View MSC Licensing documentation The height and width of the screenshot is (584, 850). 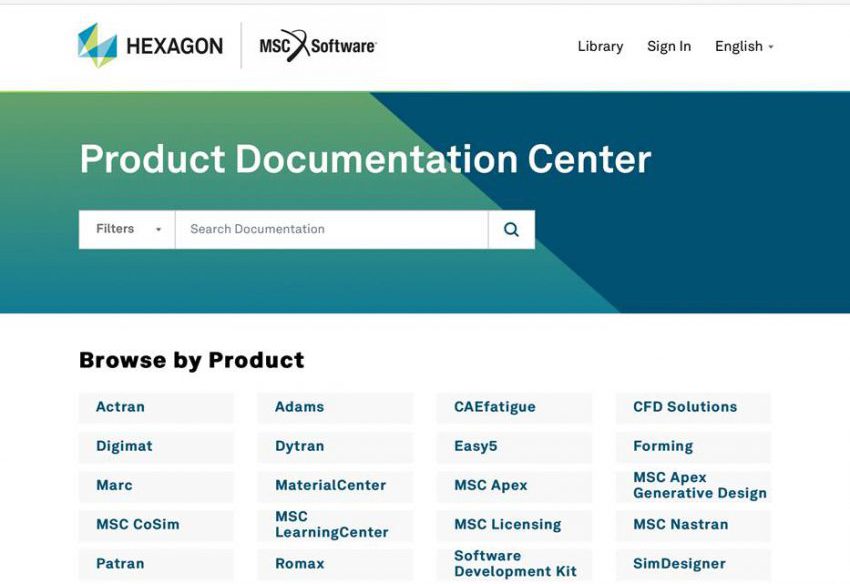pyautogui.click(x=514, y=525)
